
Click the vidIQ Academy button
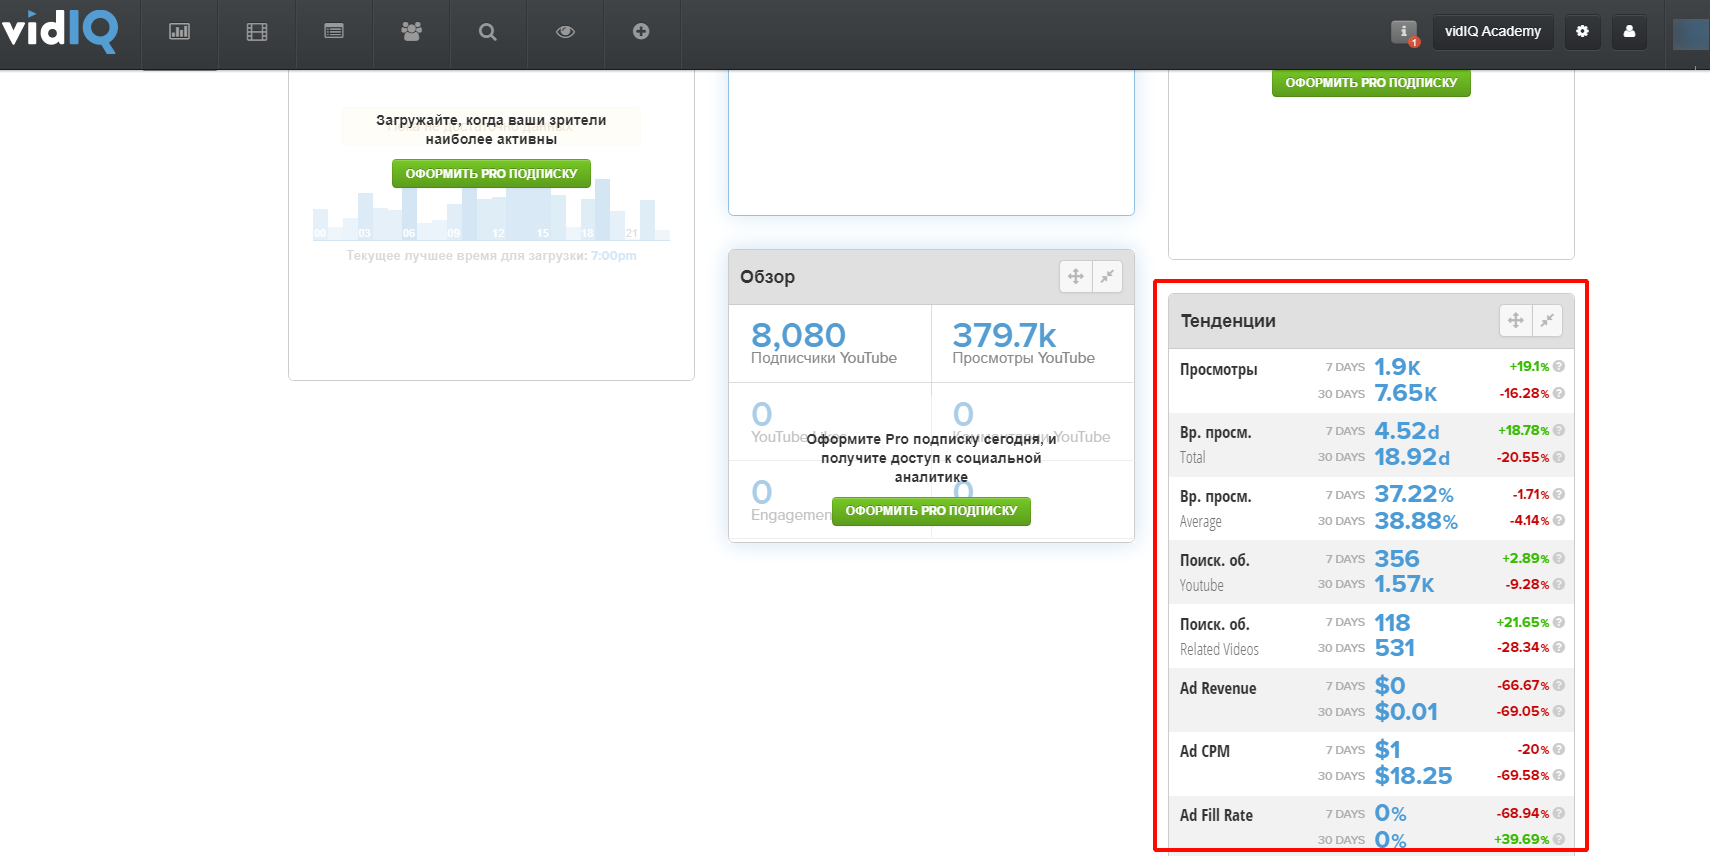1493,32
